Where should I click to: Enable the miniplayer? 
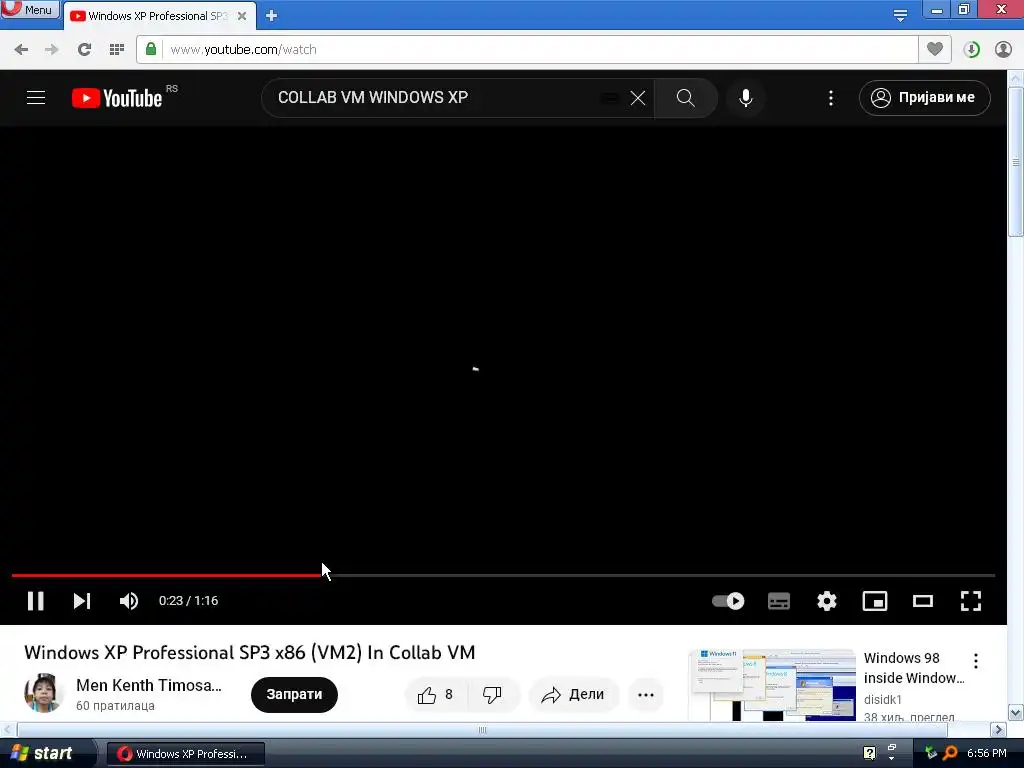pos(874,601)
